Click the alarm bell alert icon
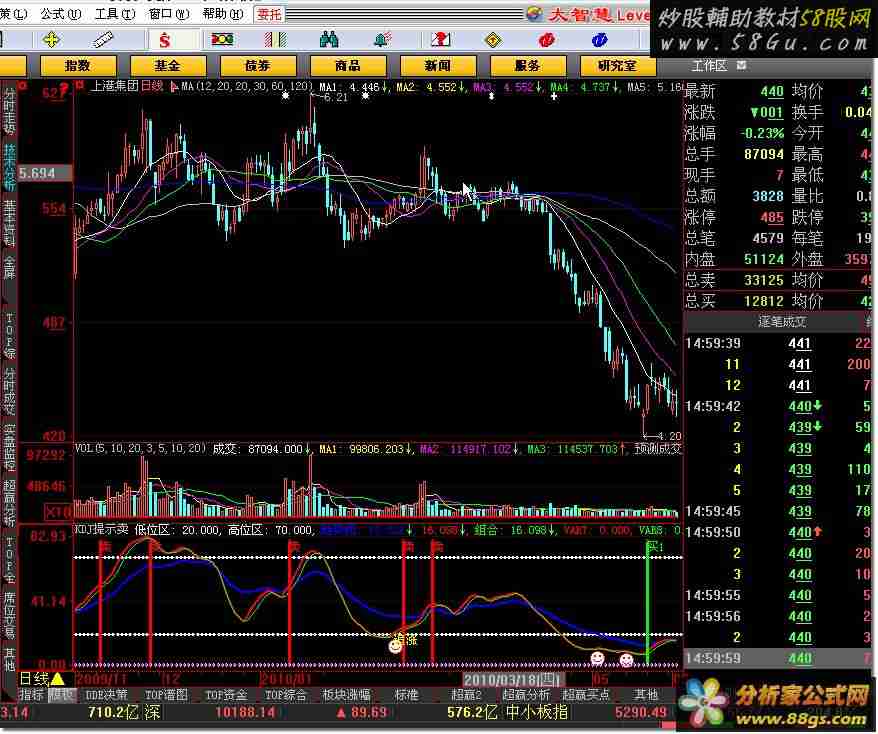The width and height of the screenshot is (878, 734). 383,39
